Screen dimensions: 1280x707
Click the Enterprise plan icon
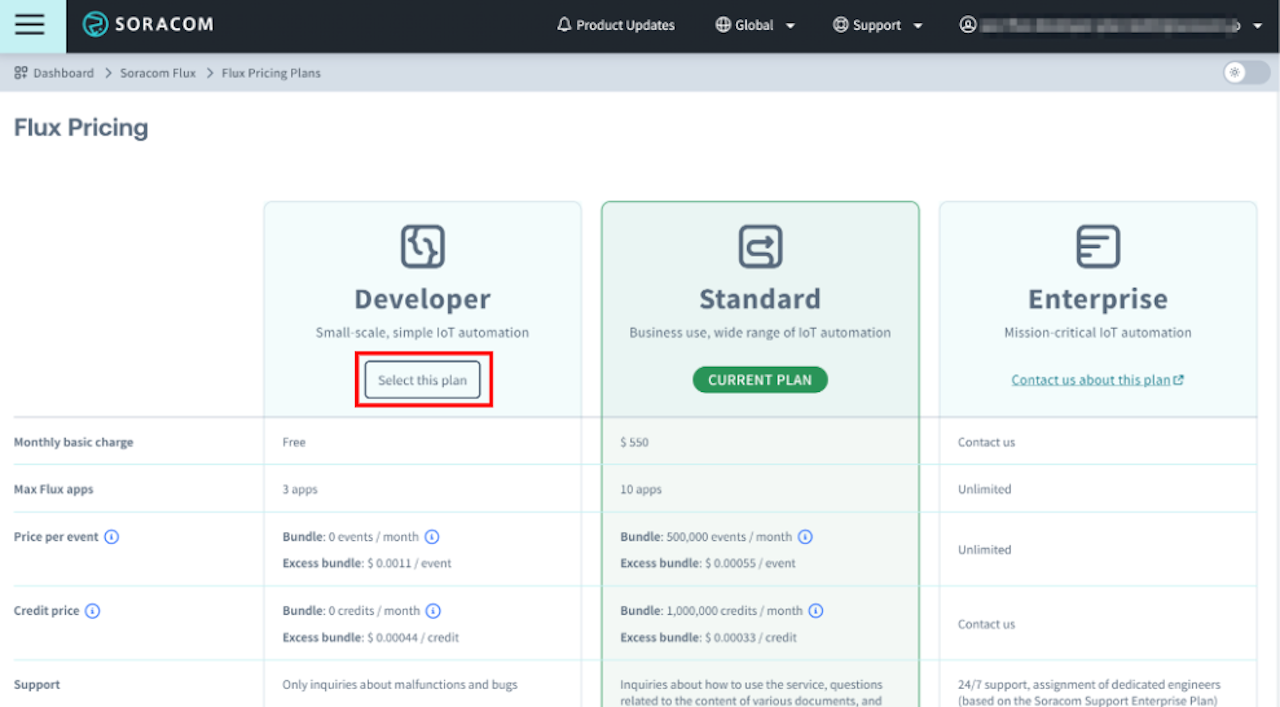coord(1097,246)
